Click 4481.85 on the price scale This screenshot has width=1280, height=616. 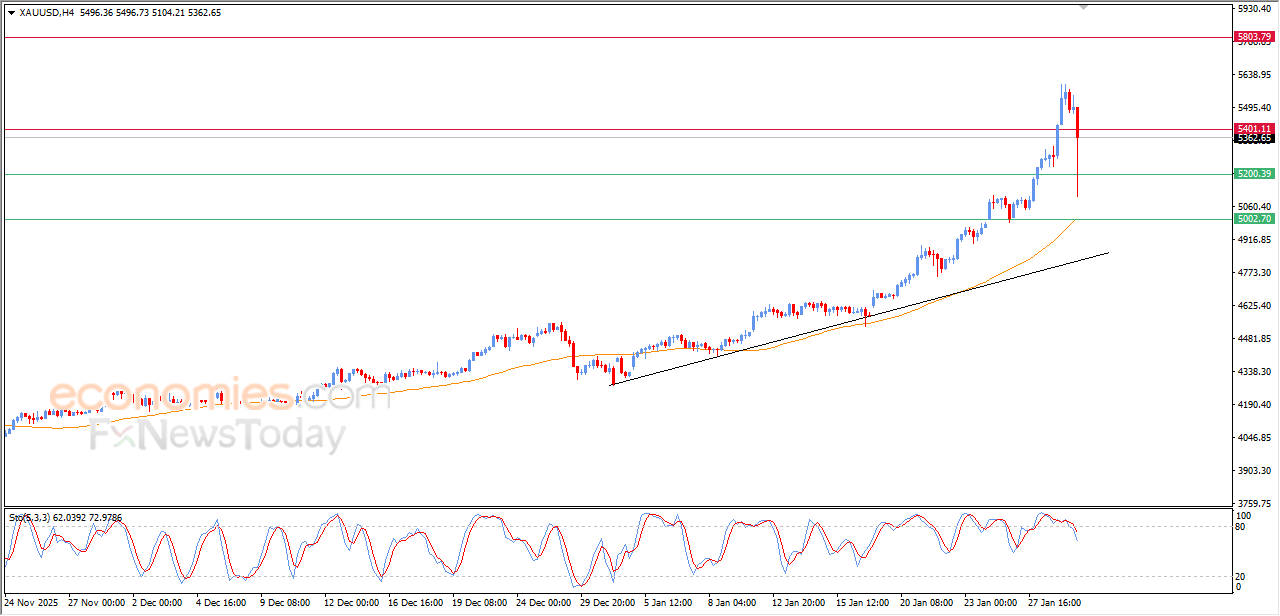[x=1254, y=339]
